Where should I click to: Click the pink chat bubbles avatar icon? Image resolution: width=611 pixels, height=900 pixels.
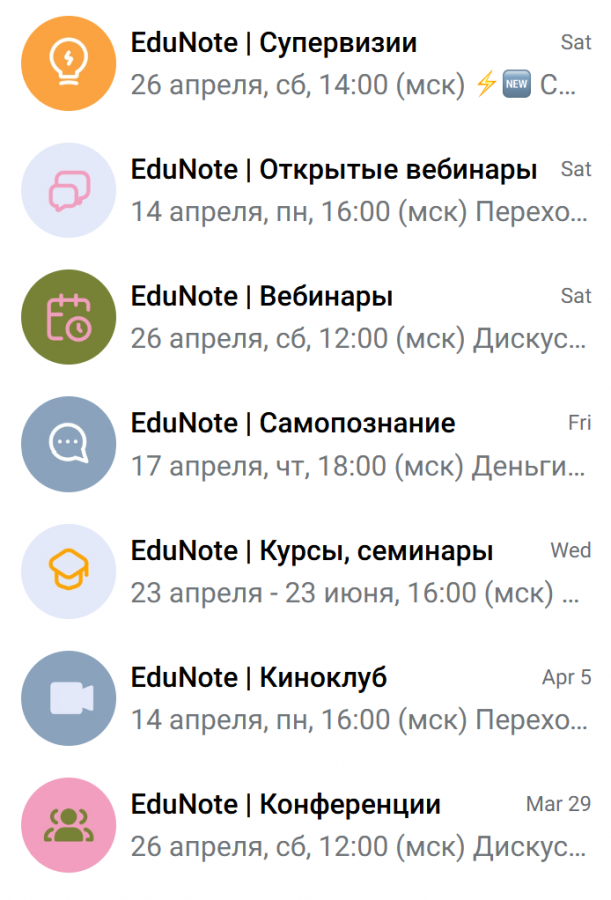[68, 190]
